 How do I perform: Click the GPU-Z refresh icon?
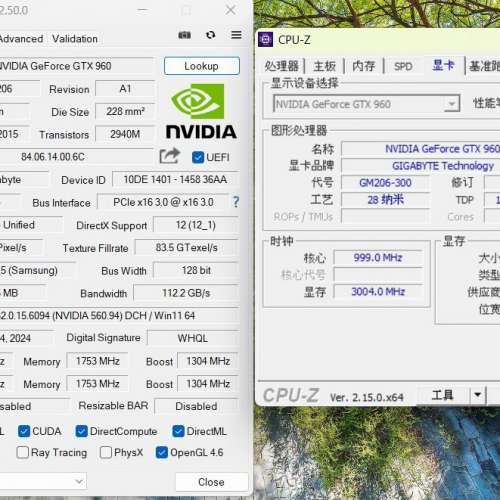coord(210,35)
